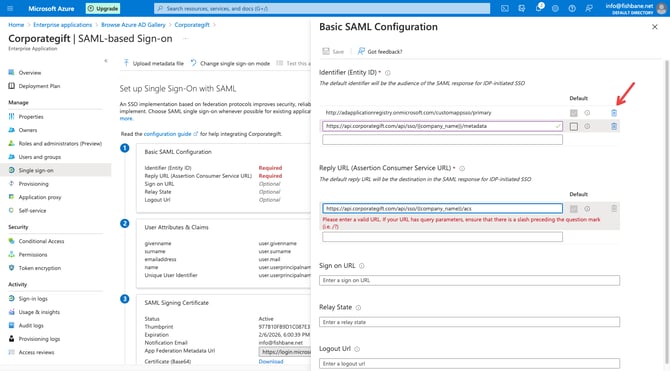Click the info icon next to Identifier (Entity ID)
Viewport: 670px width, 371px height.
388,73
